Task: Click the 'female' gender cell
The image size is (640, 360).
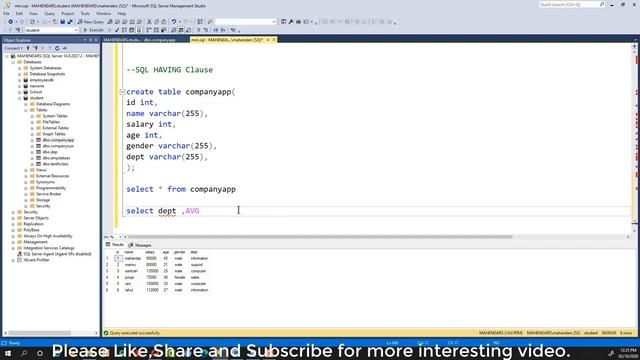Action: coord(180,278)
